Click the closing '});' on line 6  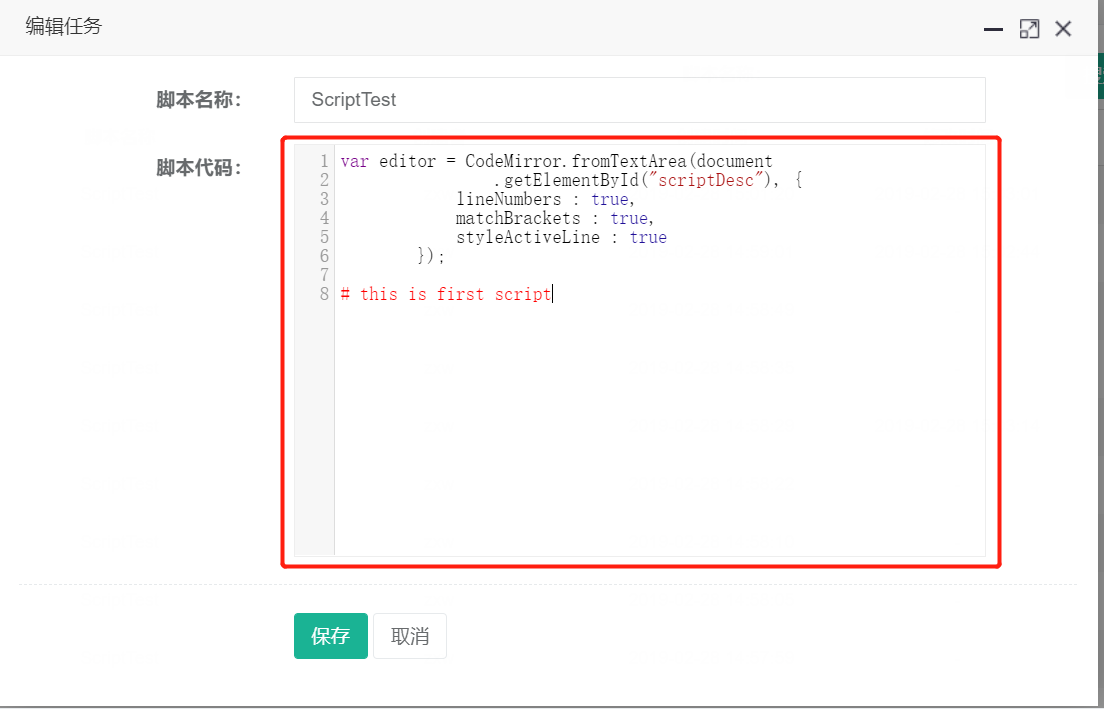(432, 256)
